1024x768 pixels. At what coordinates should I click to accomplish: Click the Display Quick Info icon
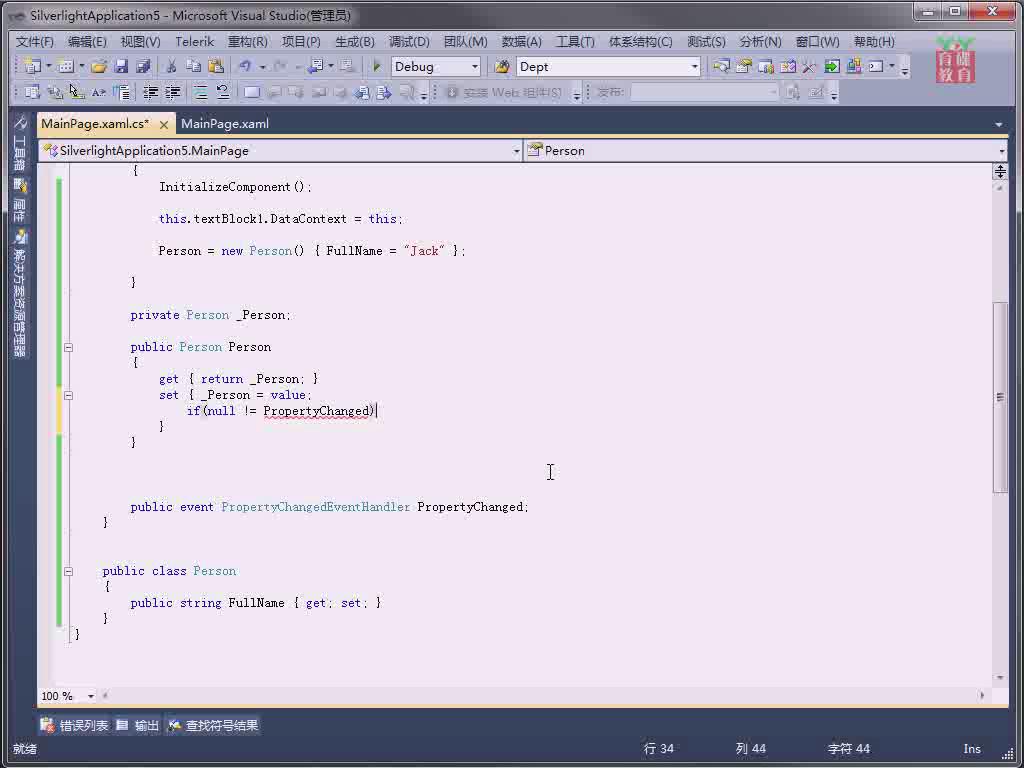(76, 92)
